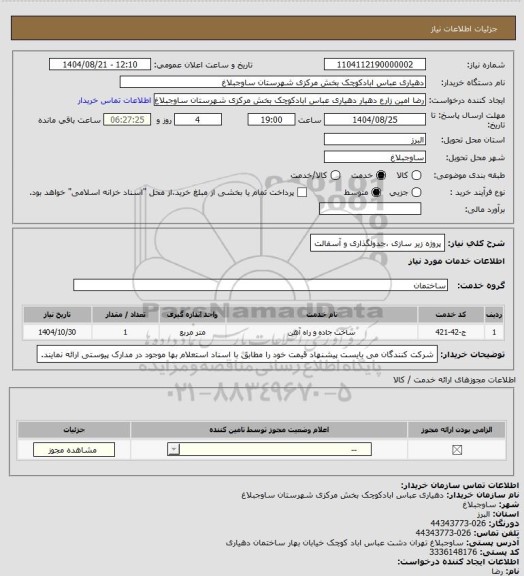Click the ردیف column header
Screen dimensions: 524x576
(x=494, y=314)
